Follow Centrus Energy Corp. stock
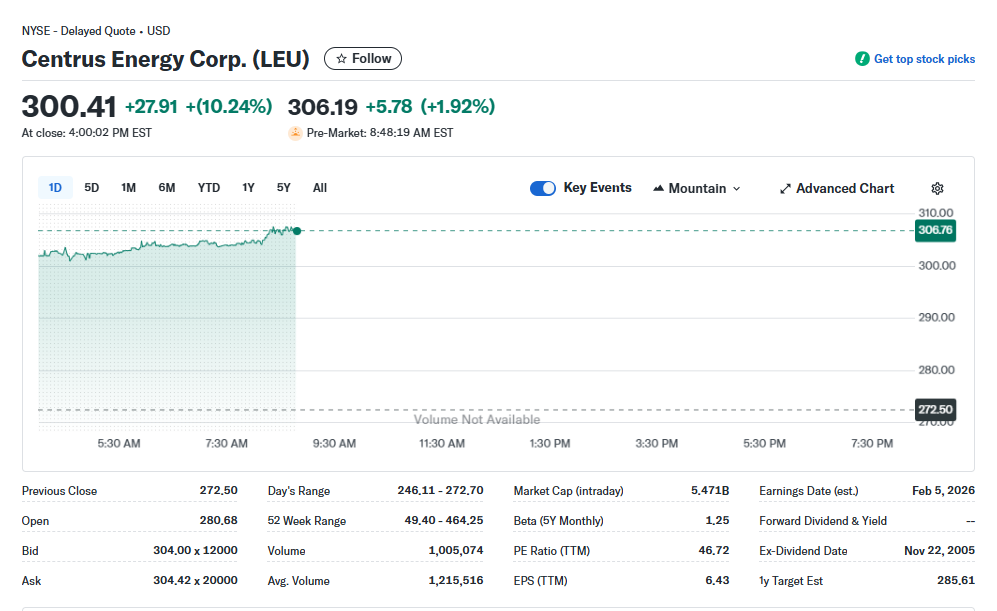The width and height of the screenshot is (997, 611). tap(363, 59)
